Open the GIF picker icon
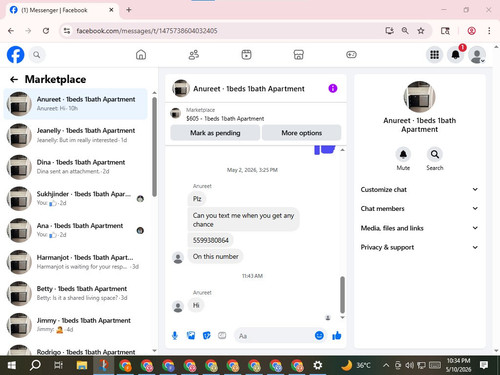Viewport: 500px width, 375px height. coord(222,336)
